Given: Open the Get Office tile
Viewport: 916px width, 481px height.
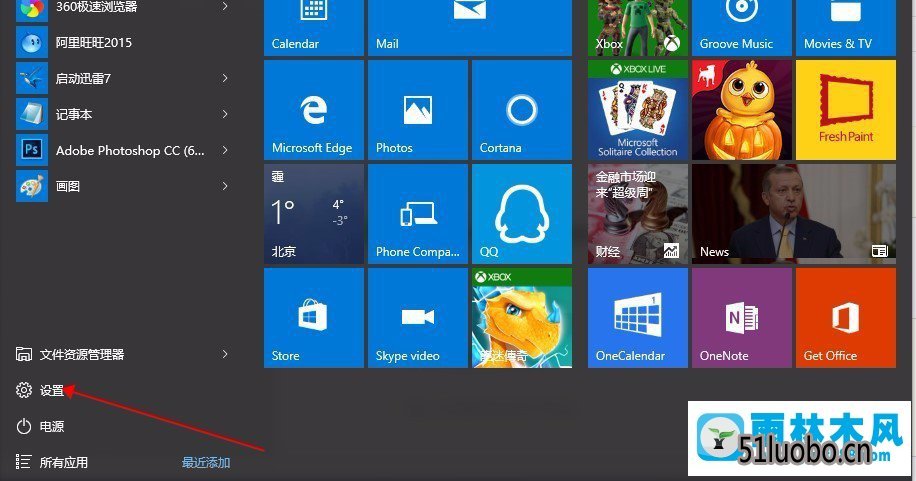Looking at the screenshot, I should 846,318.
